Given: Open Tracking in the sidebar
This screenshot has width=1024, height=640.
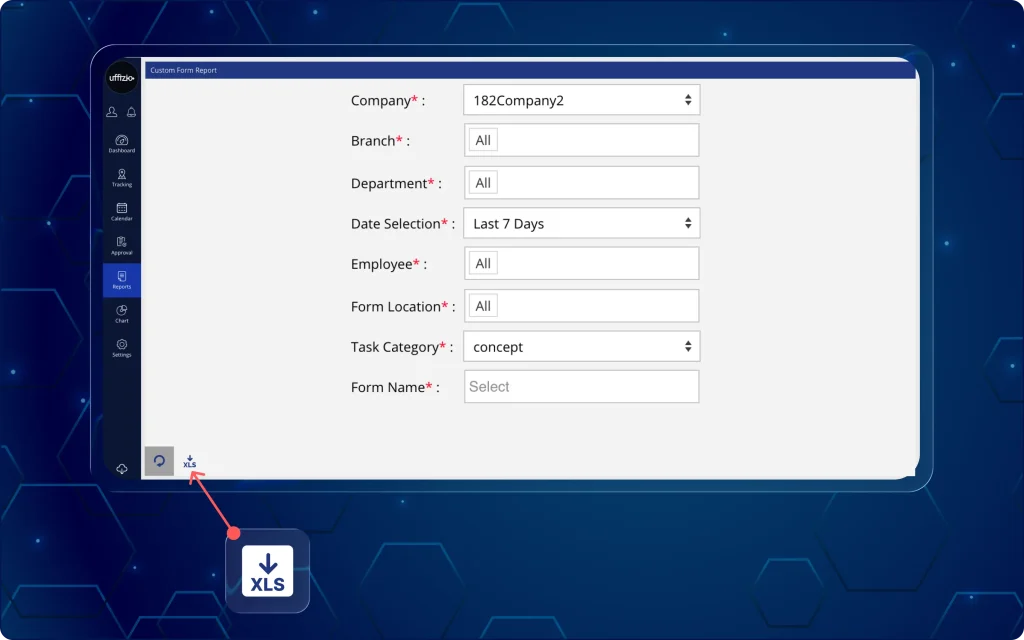Looking at the screenshot, I should click(x=121, y=178).
